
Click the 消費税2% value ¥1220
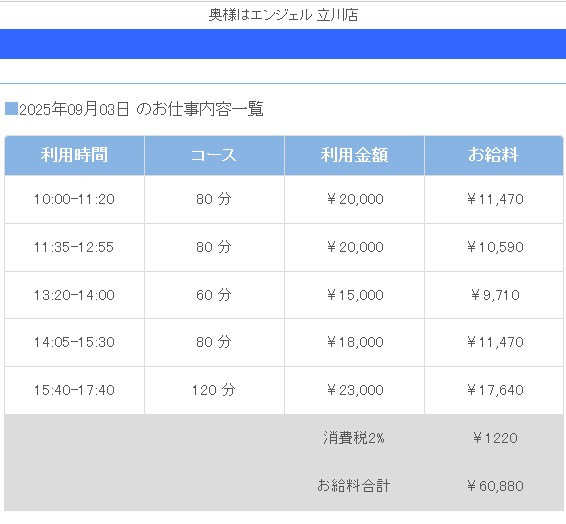(495, 438)
